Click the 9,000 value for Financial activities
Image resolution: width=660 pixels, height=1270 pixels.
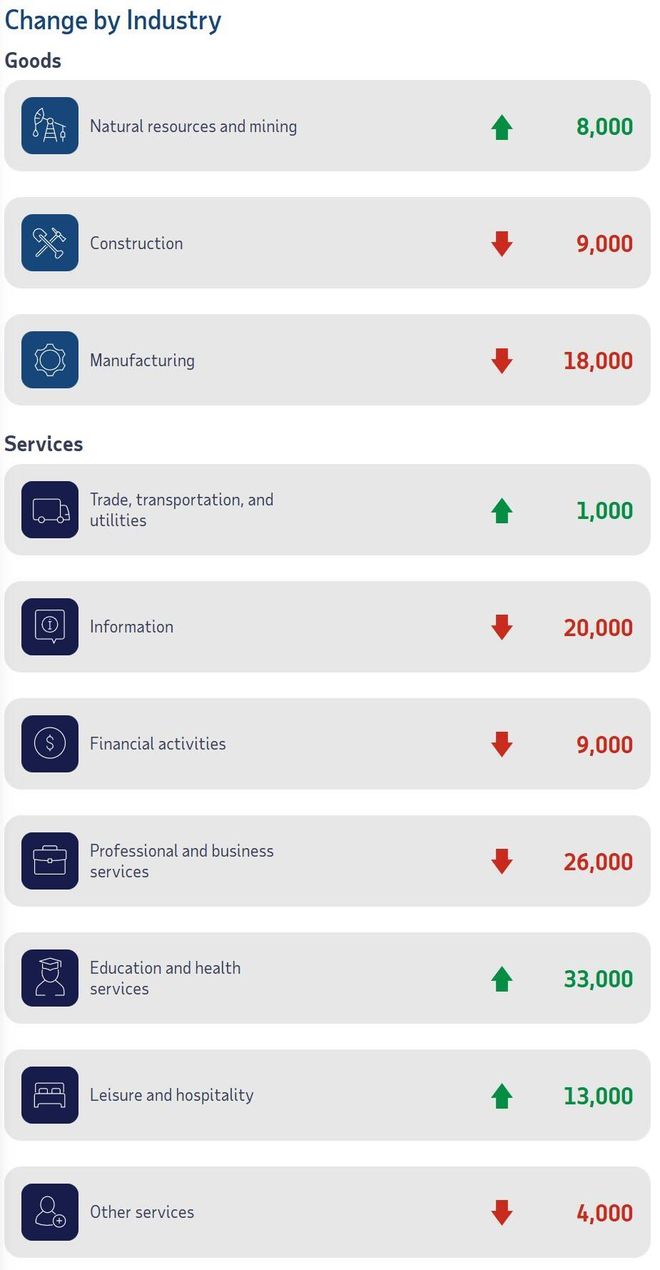(x=604, y=745)
